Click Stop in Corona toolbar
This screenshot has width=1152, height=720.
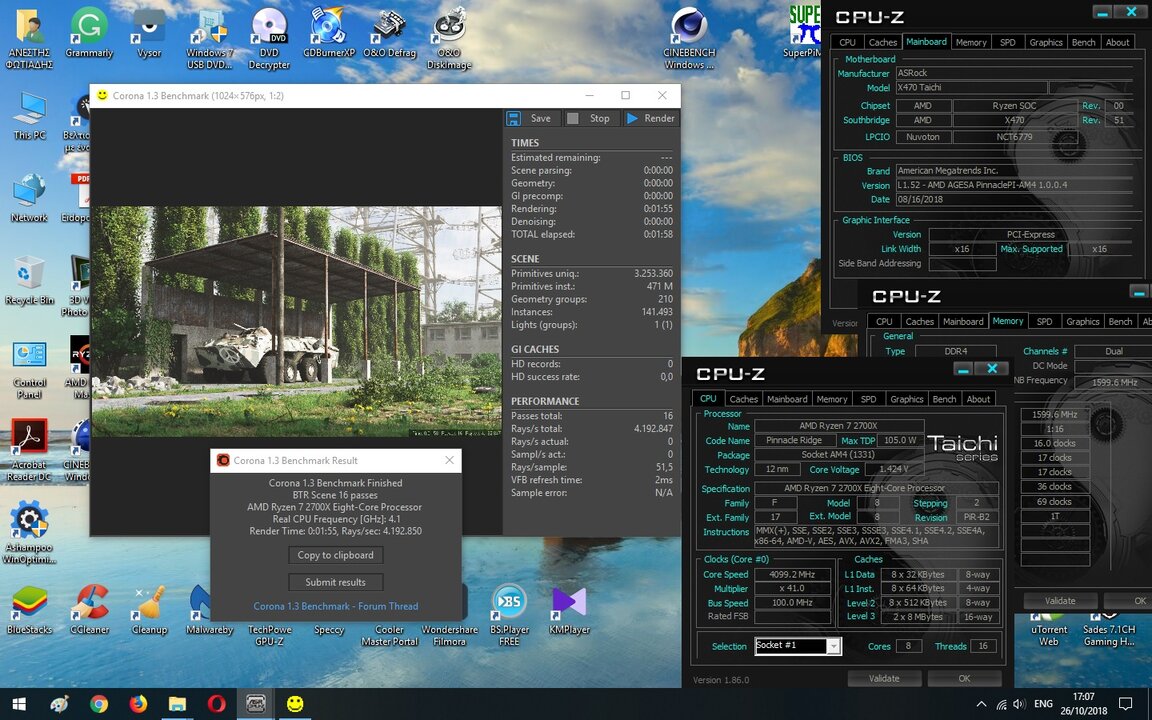coord(589,118)
